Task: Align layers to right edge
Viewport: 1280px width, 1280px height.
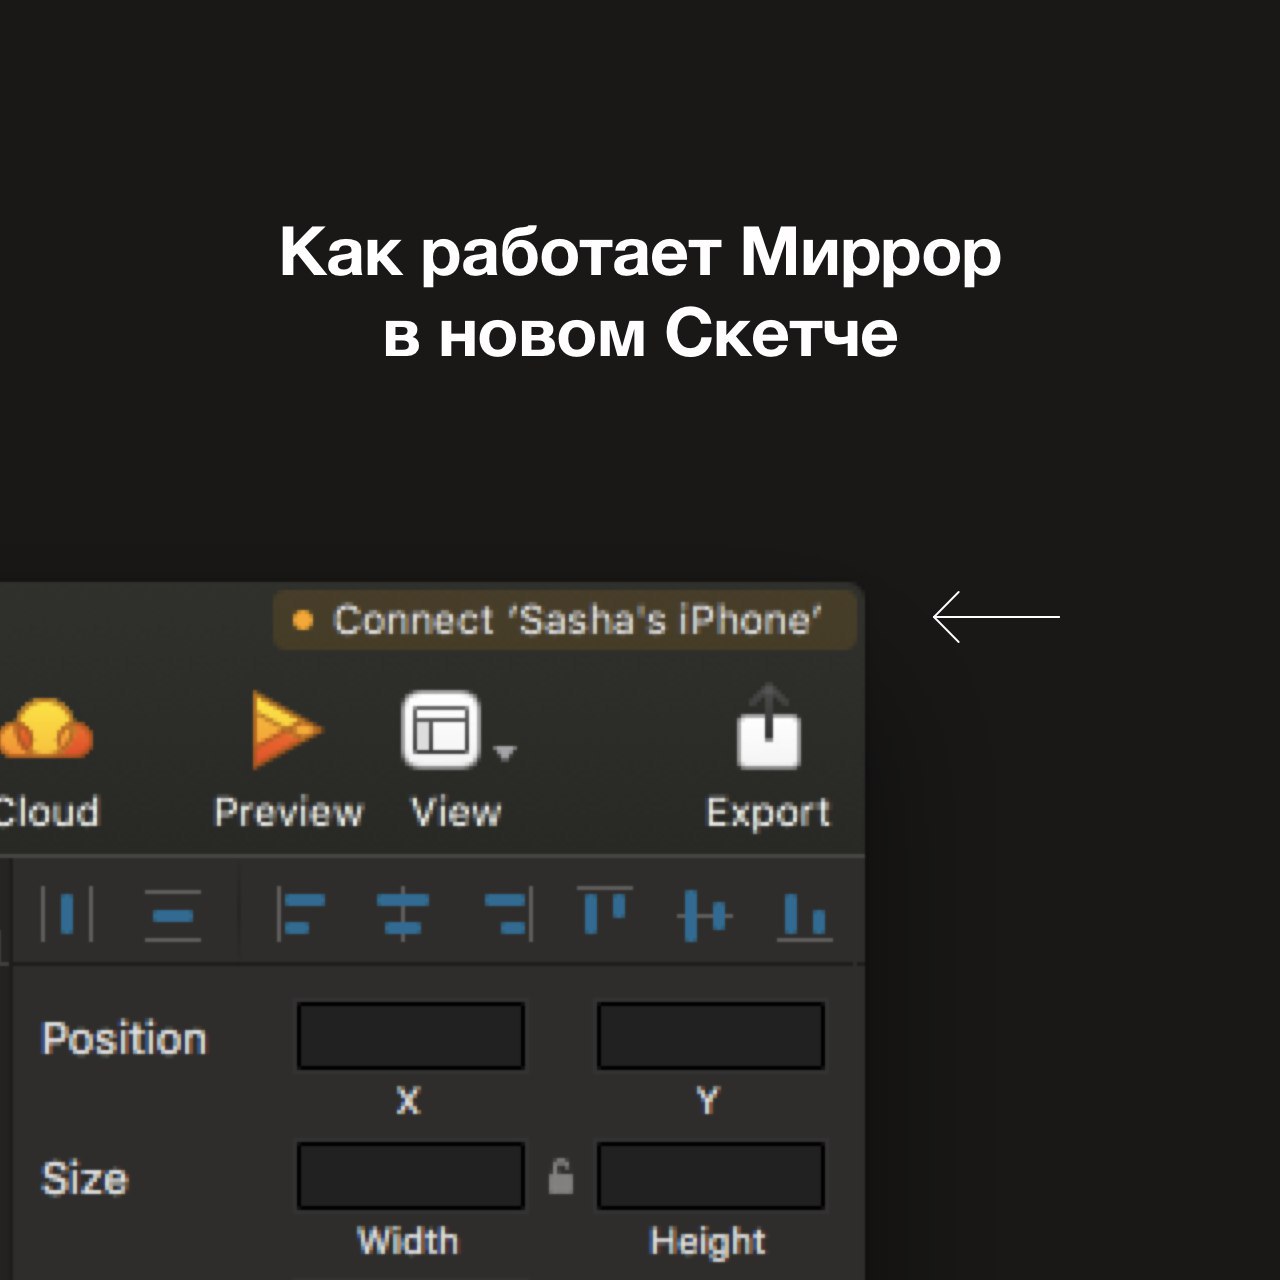Action: [x=508, y=915]
